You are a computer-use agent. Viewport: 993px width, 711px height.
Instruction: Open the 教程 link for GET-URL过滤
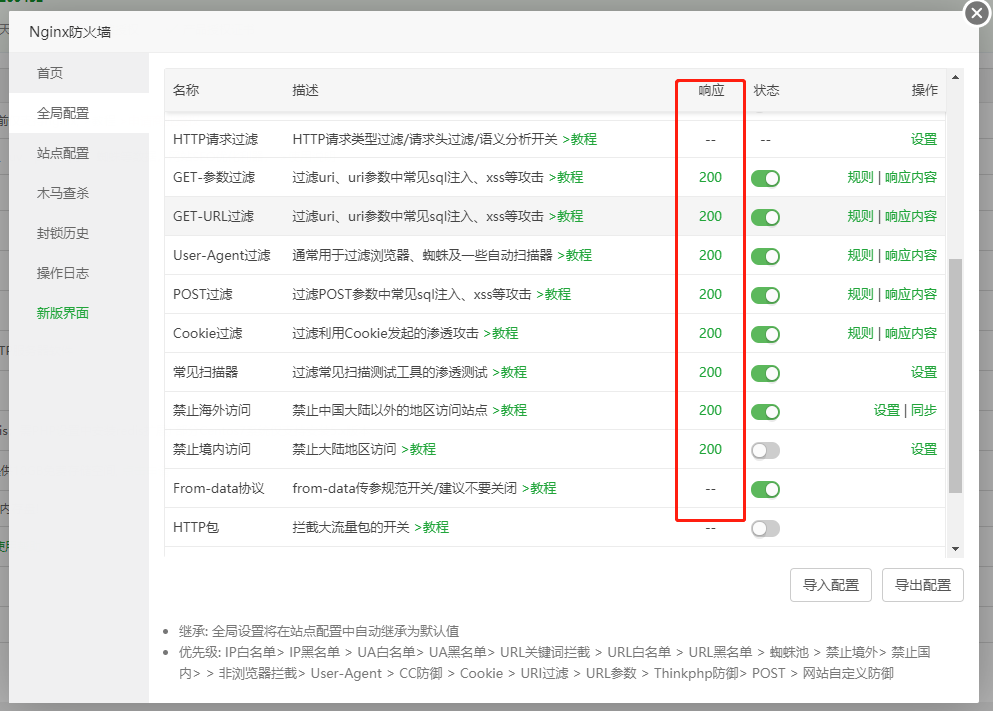(566, 216)
